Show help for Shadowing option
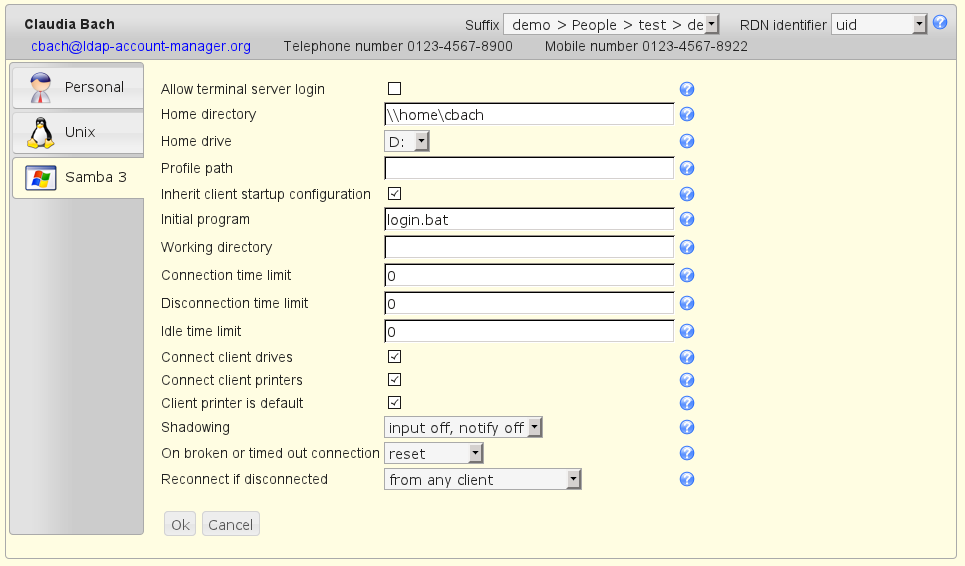This screenshot has height=566, width=965. (687, 428)
